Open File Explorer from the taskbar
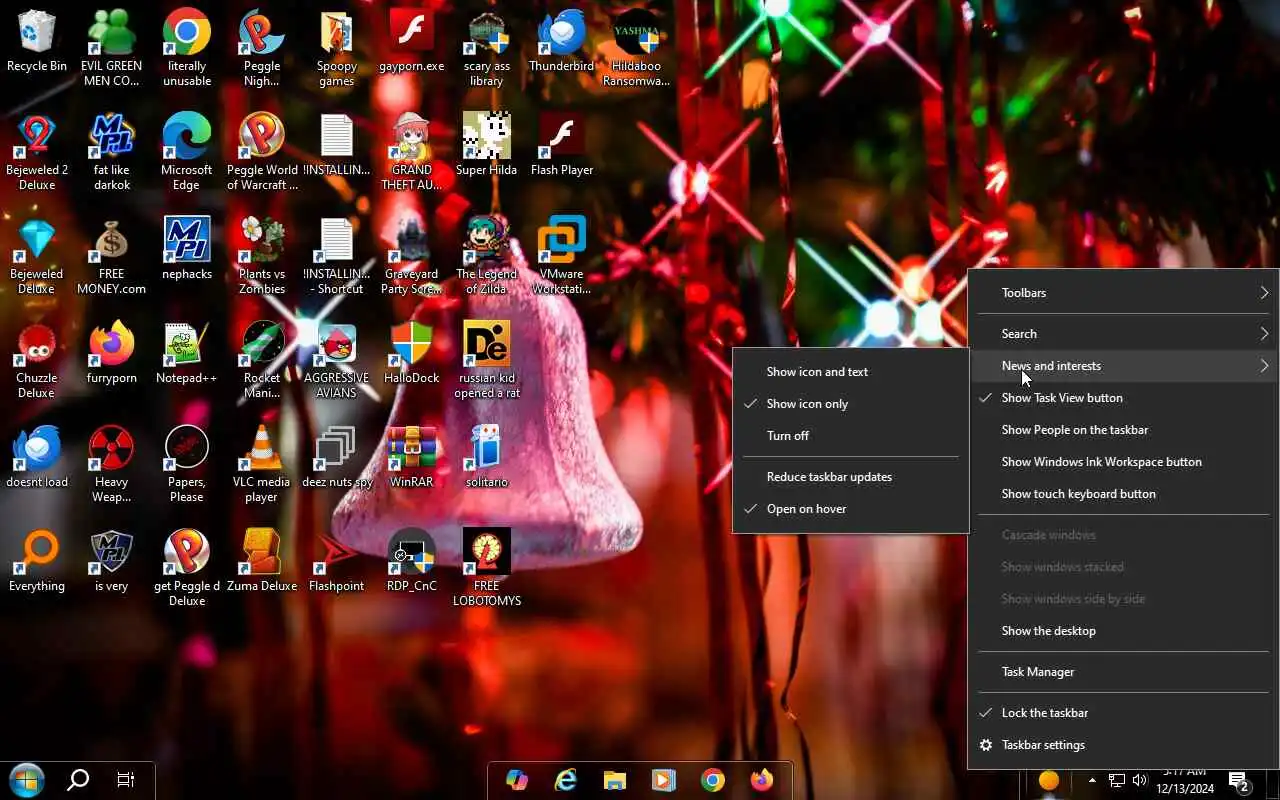Screen dimensions: 1280x800 point(615,780)
